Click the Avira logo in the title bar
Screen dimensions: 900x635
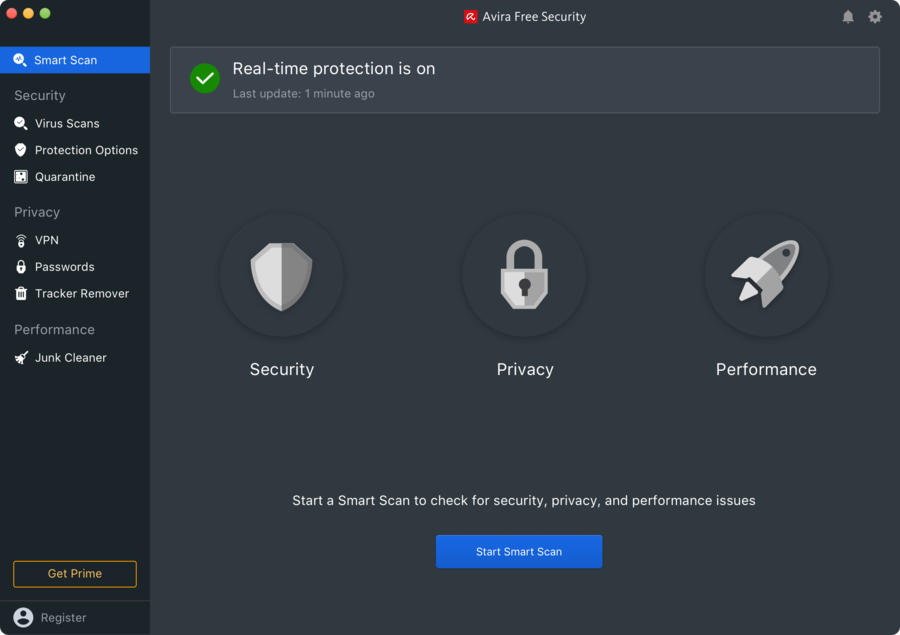point(469,16)
